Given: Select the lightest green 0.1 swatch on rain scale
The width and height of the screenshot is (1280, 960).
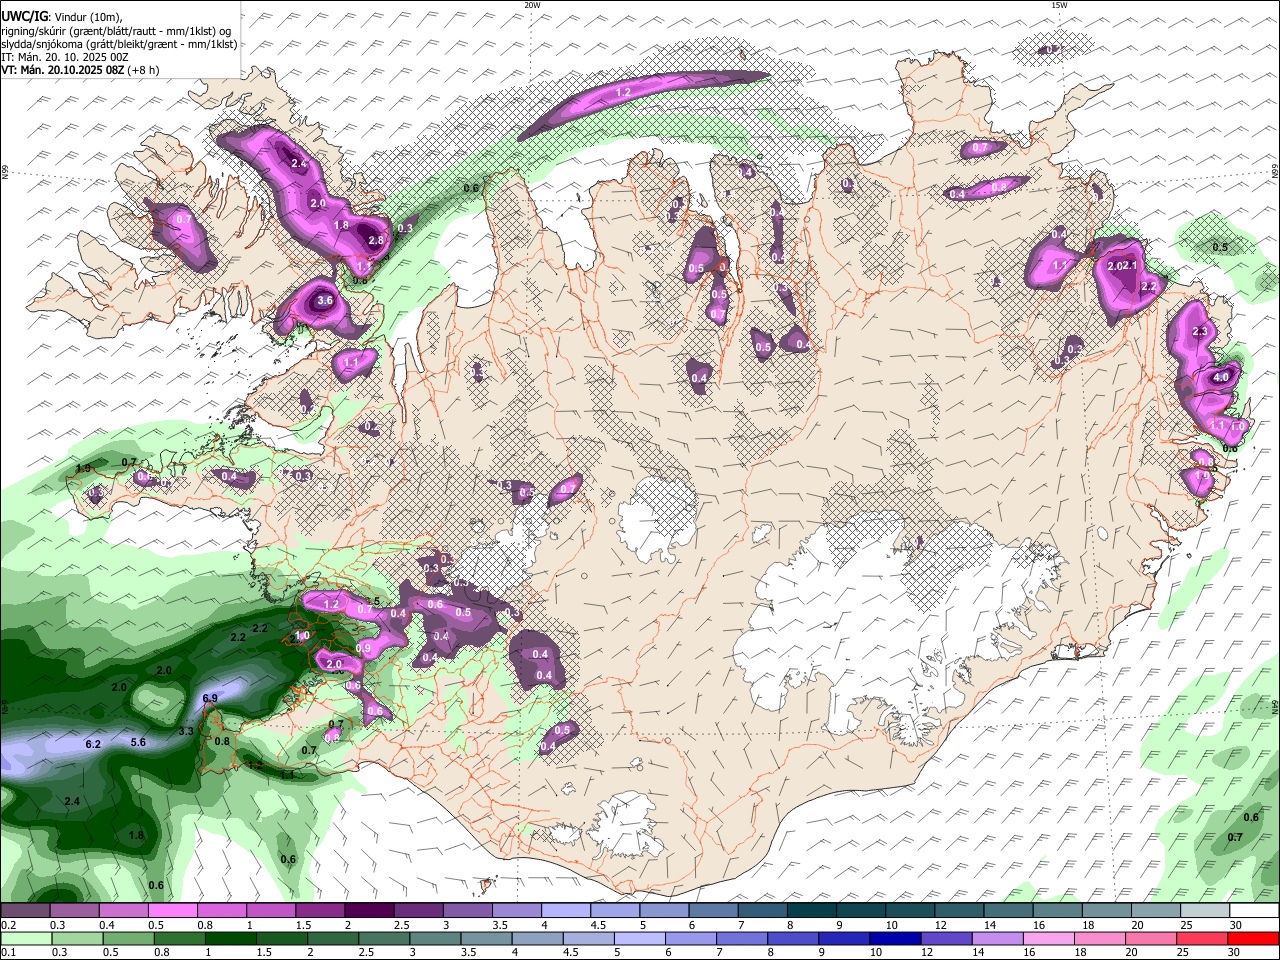Looking at the screenshot, I should [x=25, y=938].
